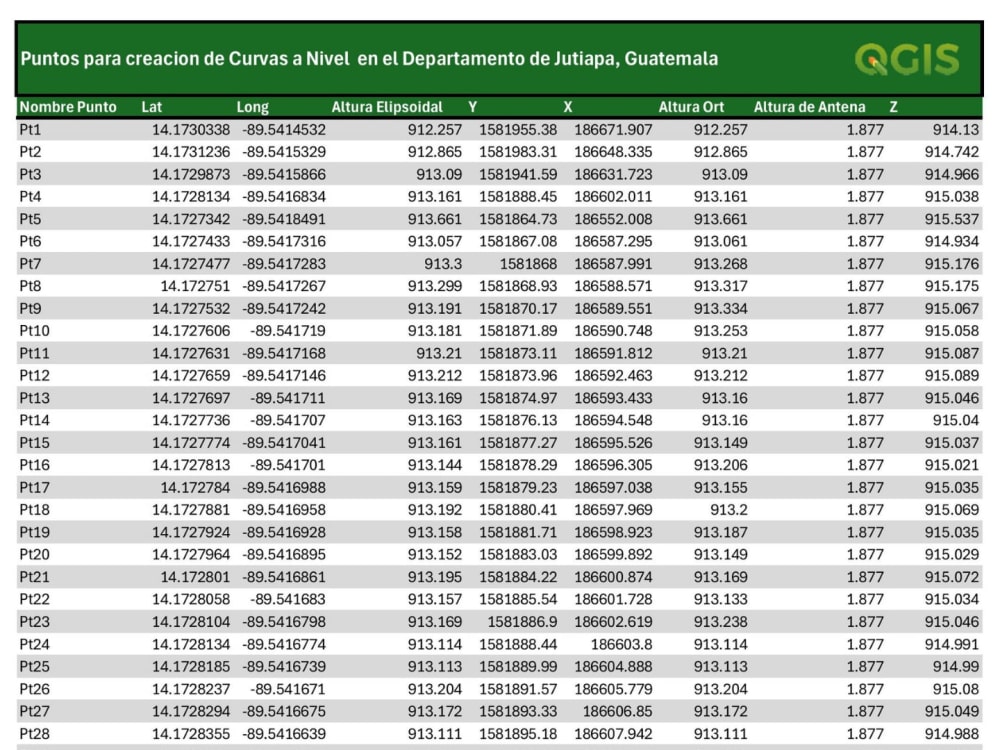Image resolution: width=1000 pixels, height=750 pixels.
Task: Click Y value '1581983.31'
Action: click(518, 152)
